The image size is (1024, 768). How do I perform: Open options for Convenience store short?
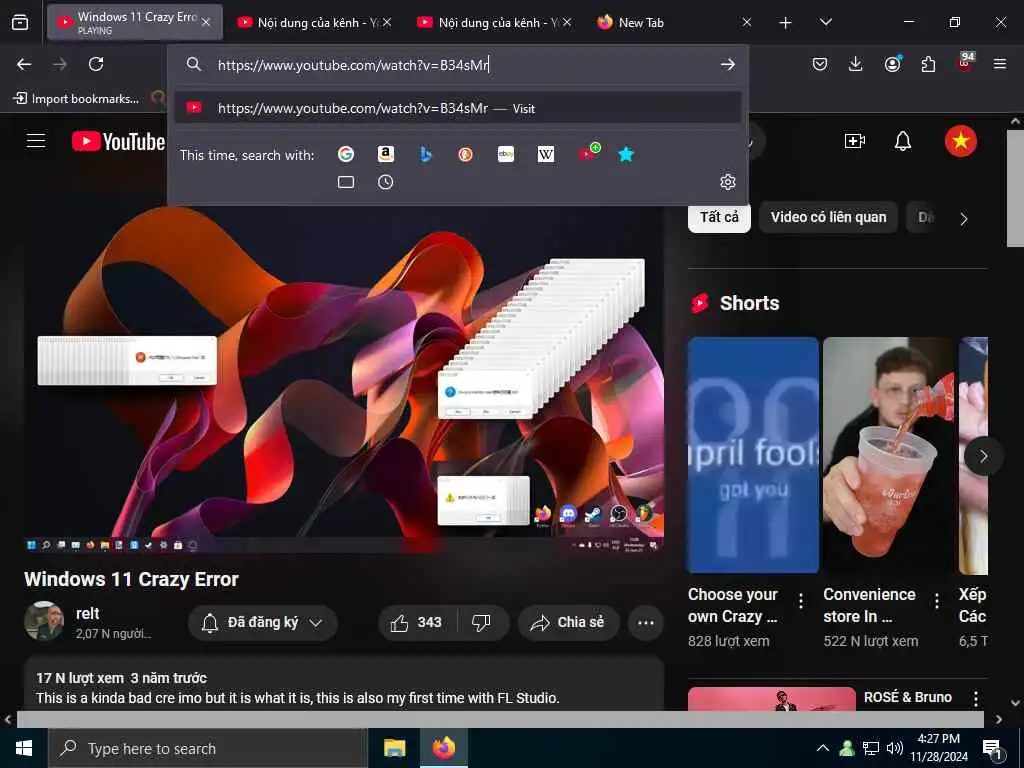coord(936,601)
